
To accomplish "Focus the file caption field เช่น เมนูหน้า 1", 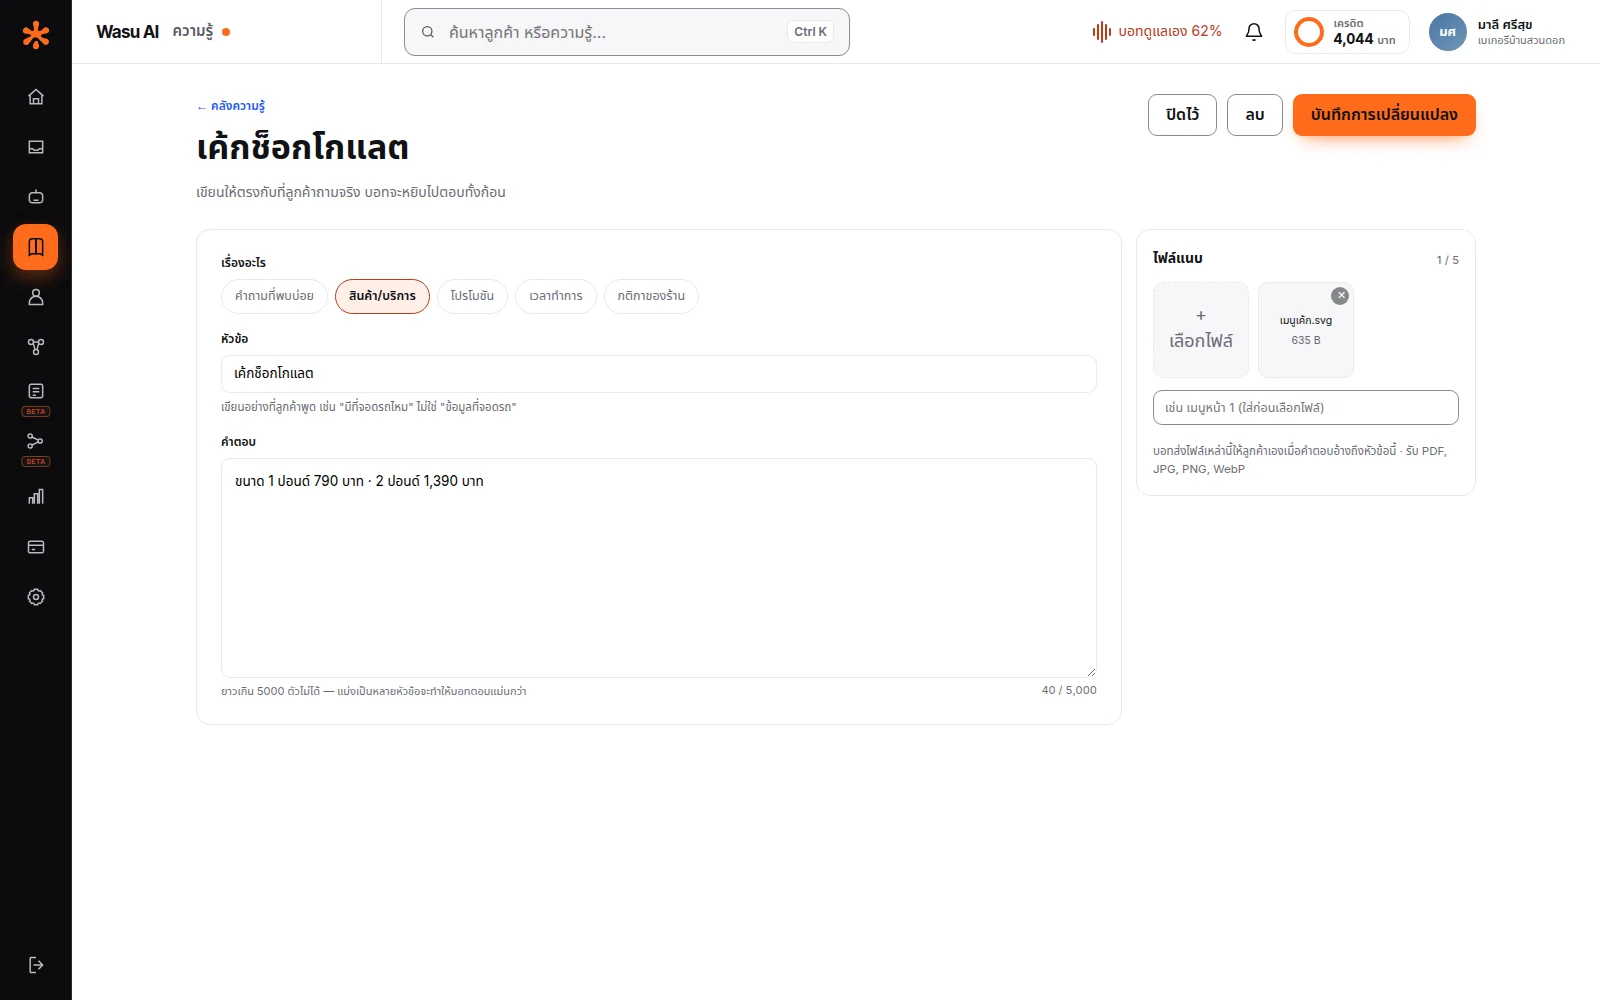I will tap(1306, 408).
